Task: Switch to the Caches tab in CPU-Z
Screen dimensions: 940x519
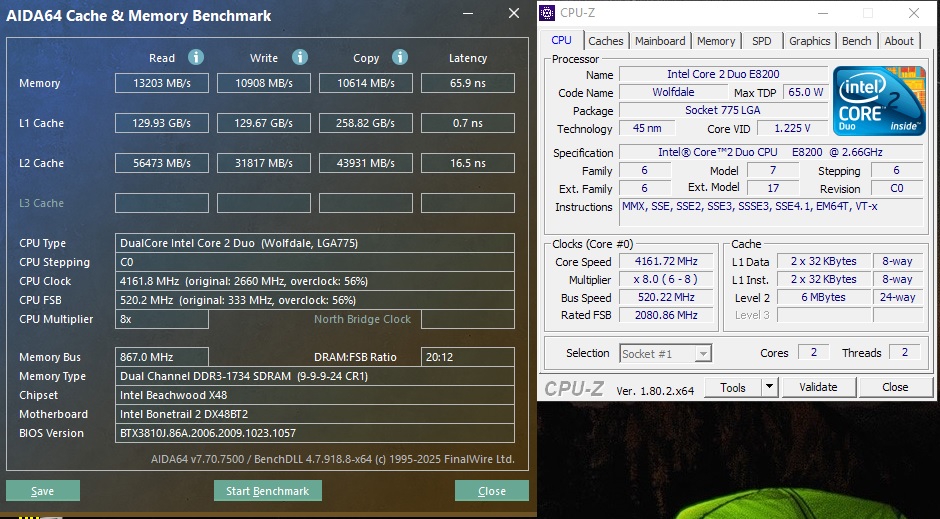Action: (605, 41)
